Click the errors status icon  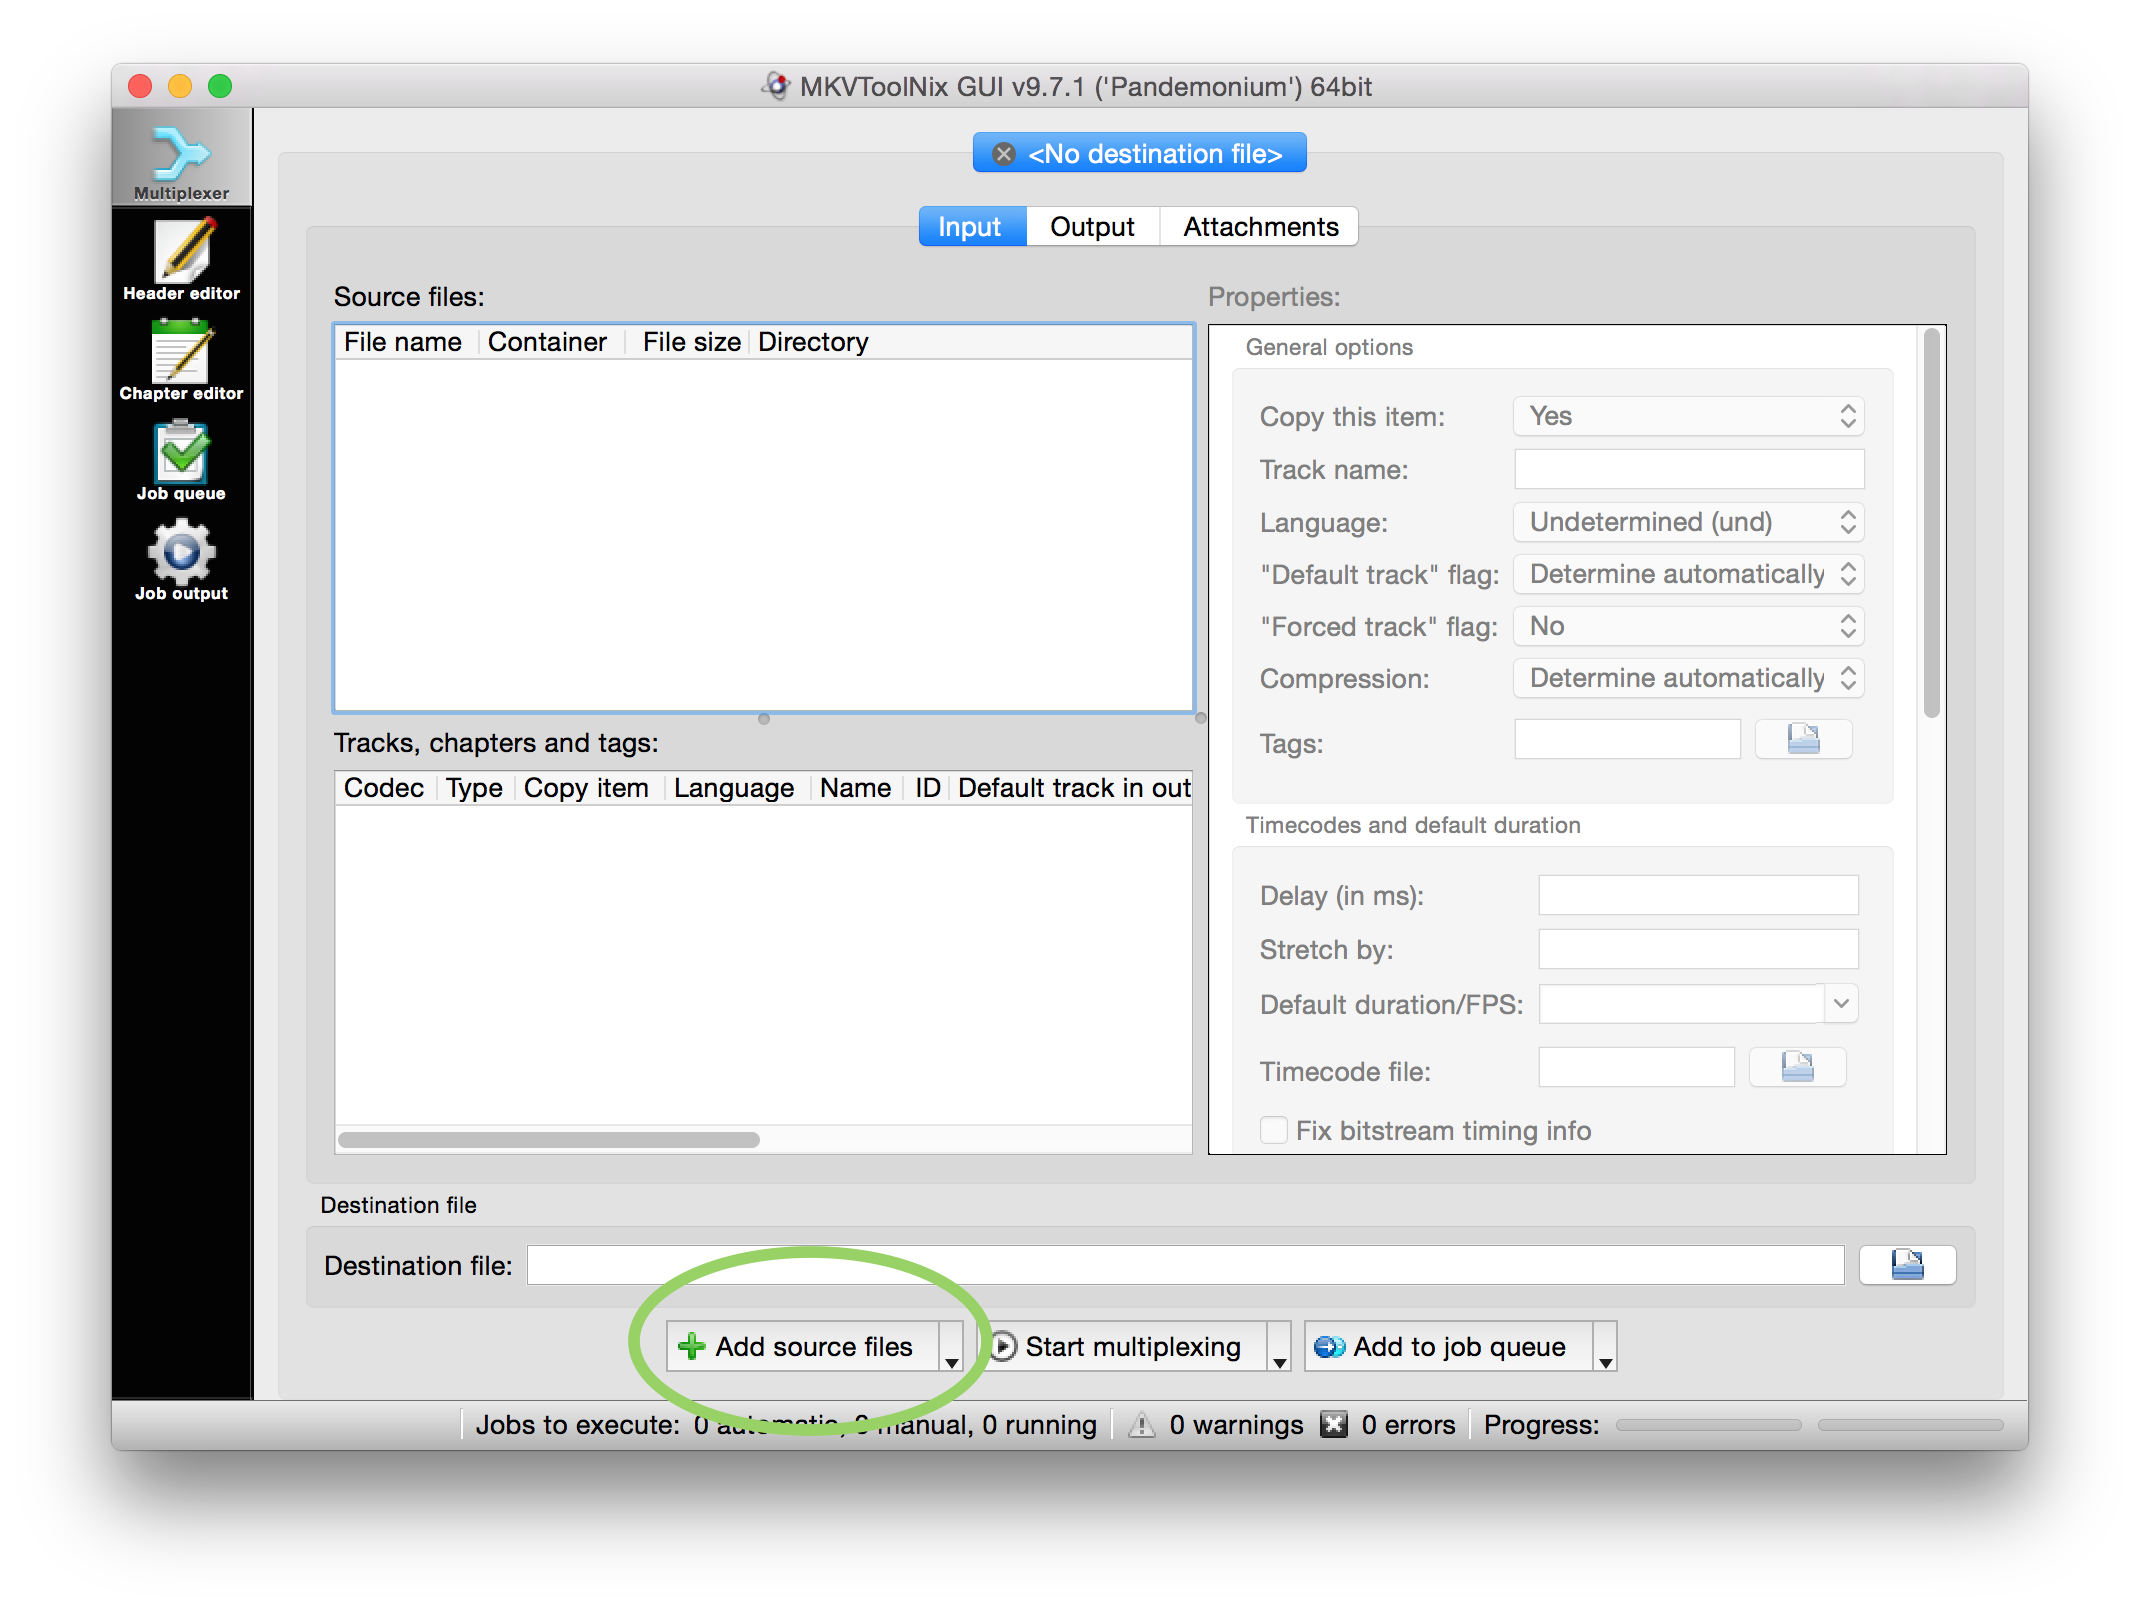click(x=1334, y=1425)
